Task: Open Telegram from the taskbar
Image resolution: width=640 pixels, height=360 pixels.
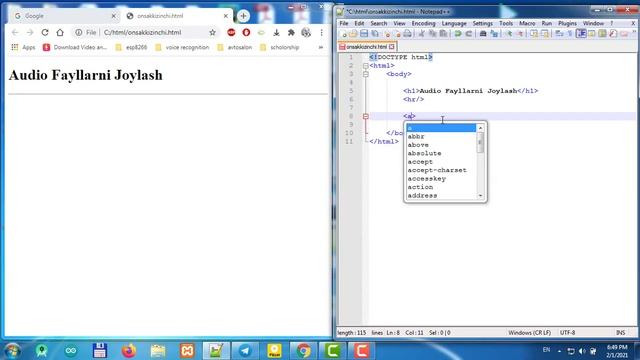Action: tap(245, 351)
